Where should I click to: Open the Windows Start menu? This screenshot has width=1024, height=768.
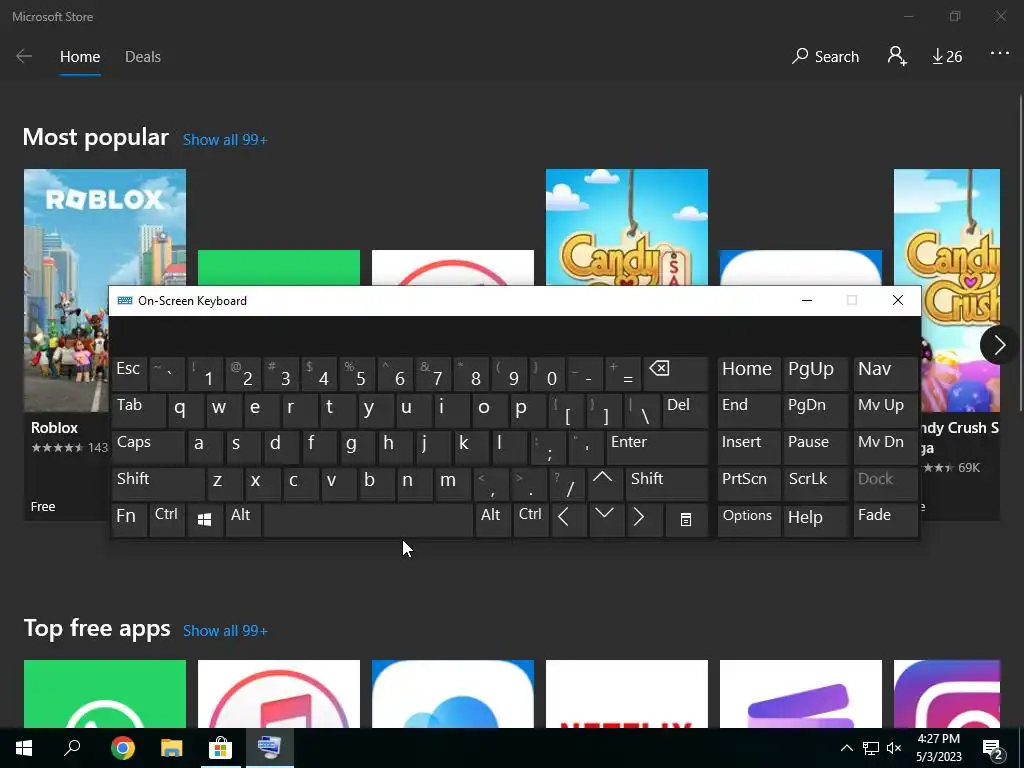pyautogui.click(x=24, y=747)
